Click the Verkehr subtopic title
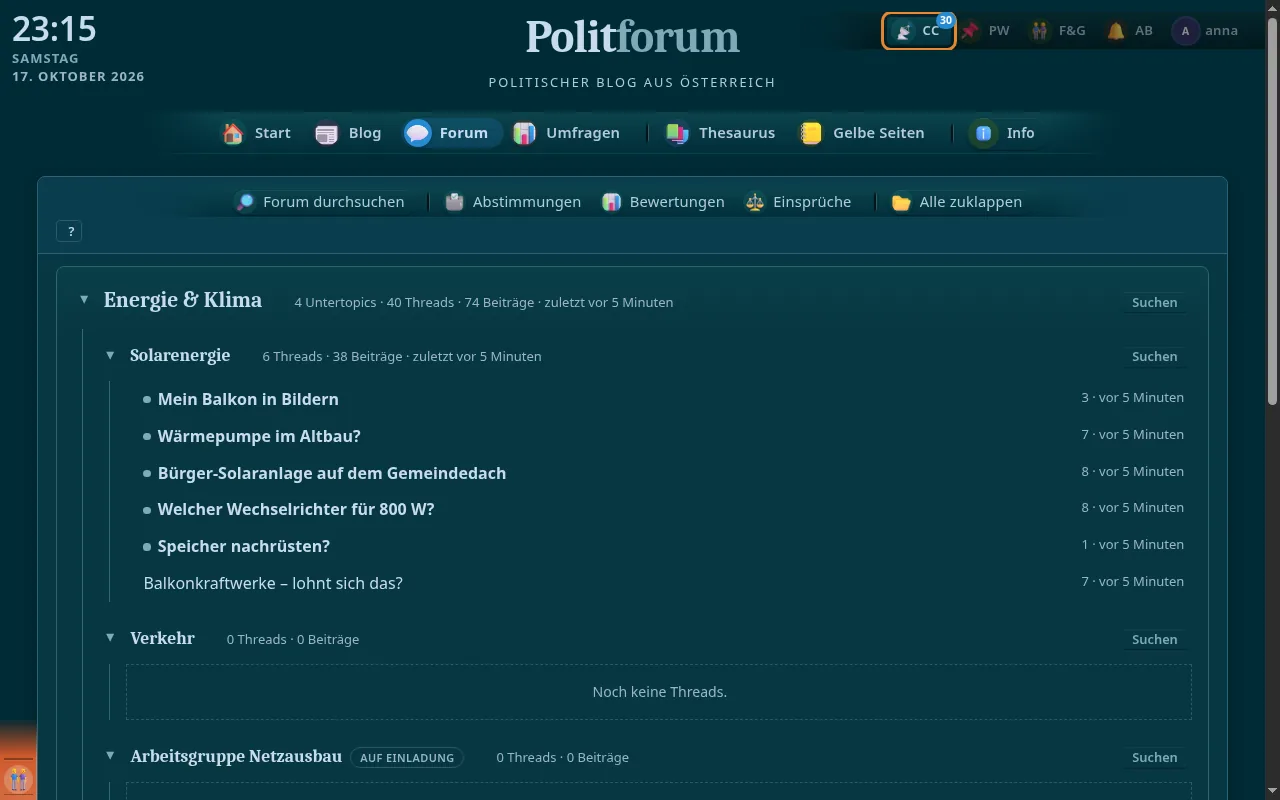This screenshot has width=1280, height=800. click(x=162, y=638)
